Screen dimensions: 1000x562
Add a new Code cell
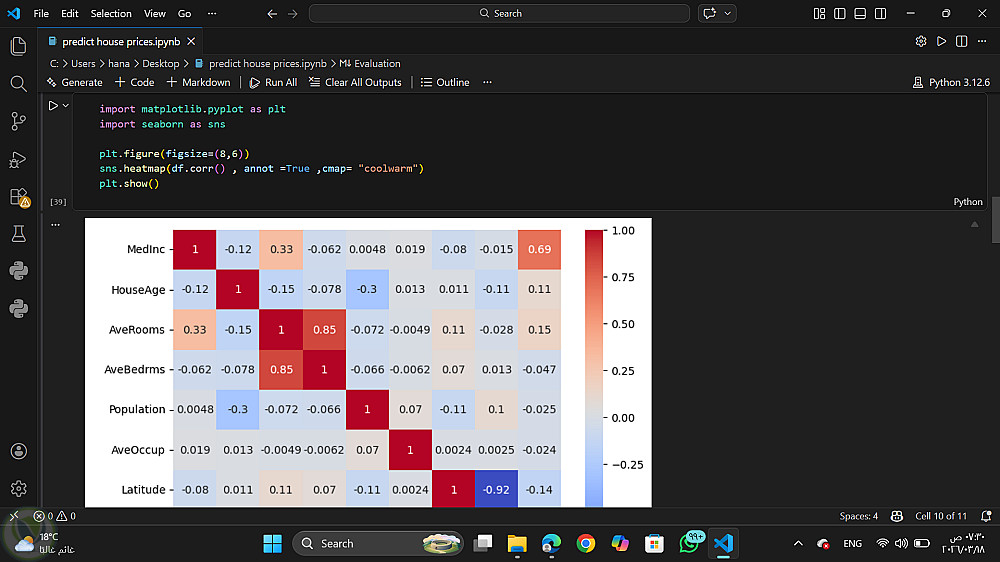(x=135, y=82)
